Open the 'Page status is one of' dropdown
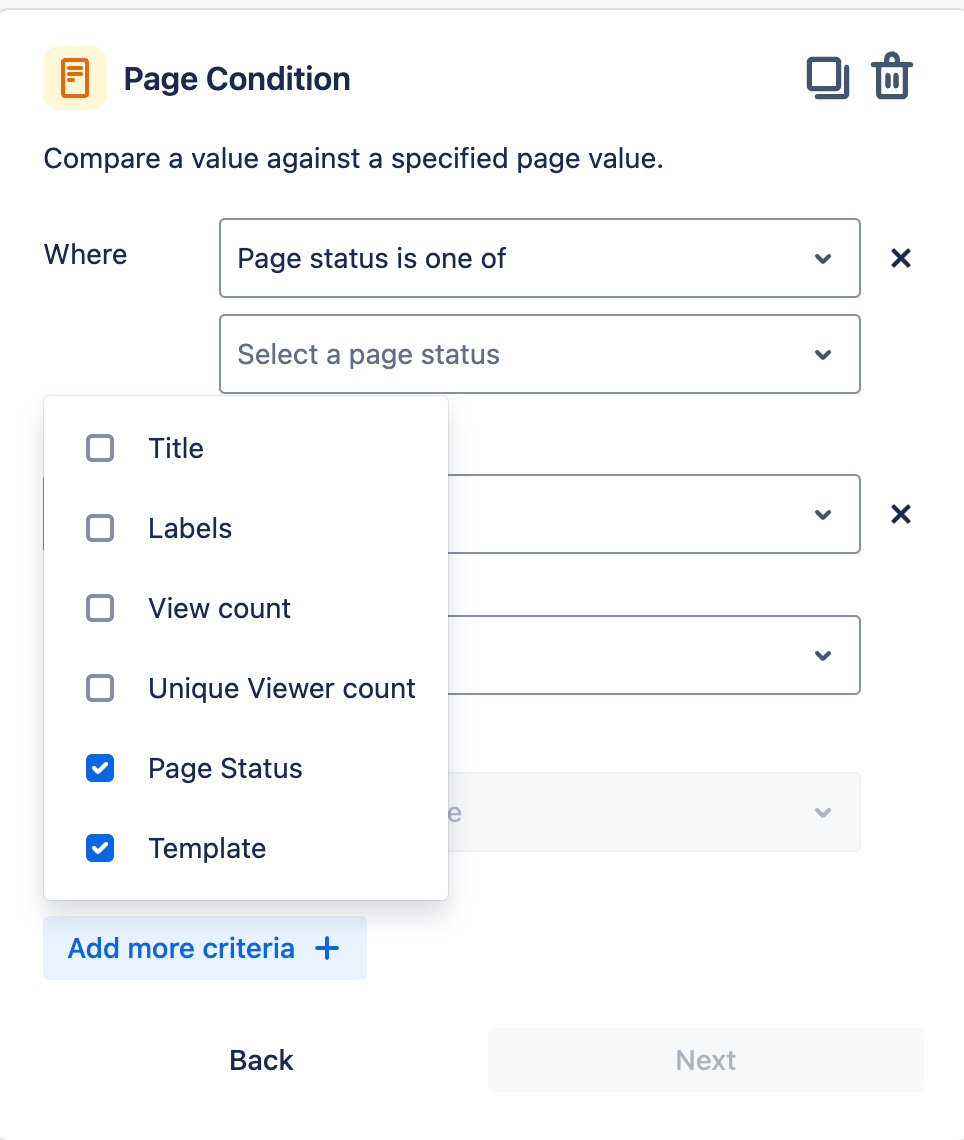Image resolution: width=964 pixels, height=1140 pixels. 540,258
